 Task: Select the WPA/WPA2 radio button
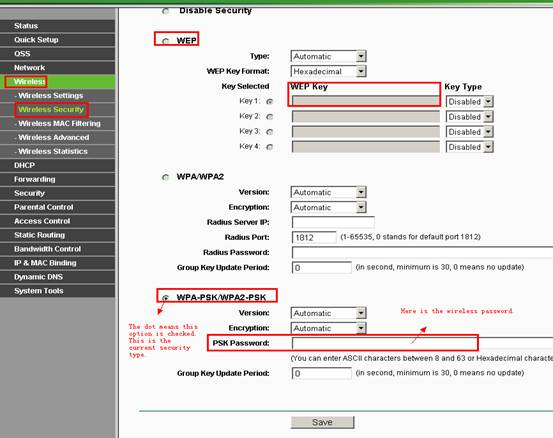pos(165,177)
